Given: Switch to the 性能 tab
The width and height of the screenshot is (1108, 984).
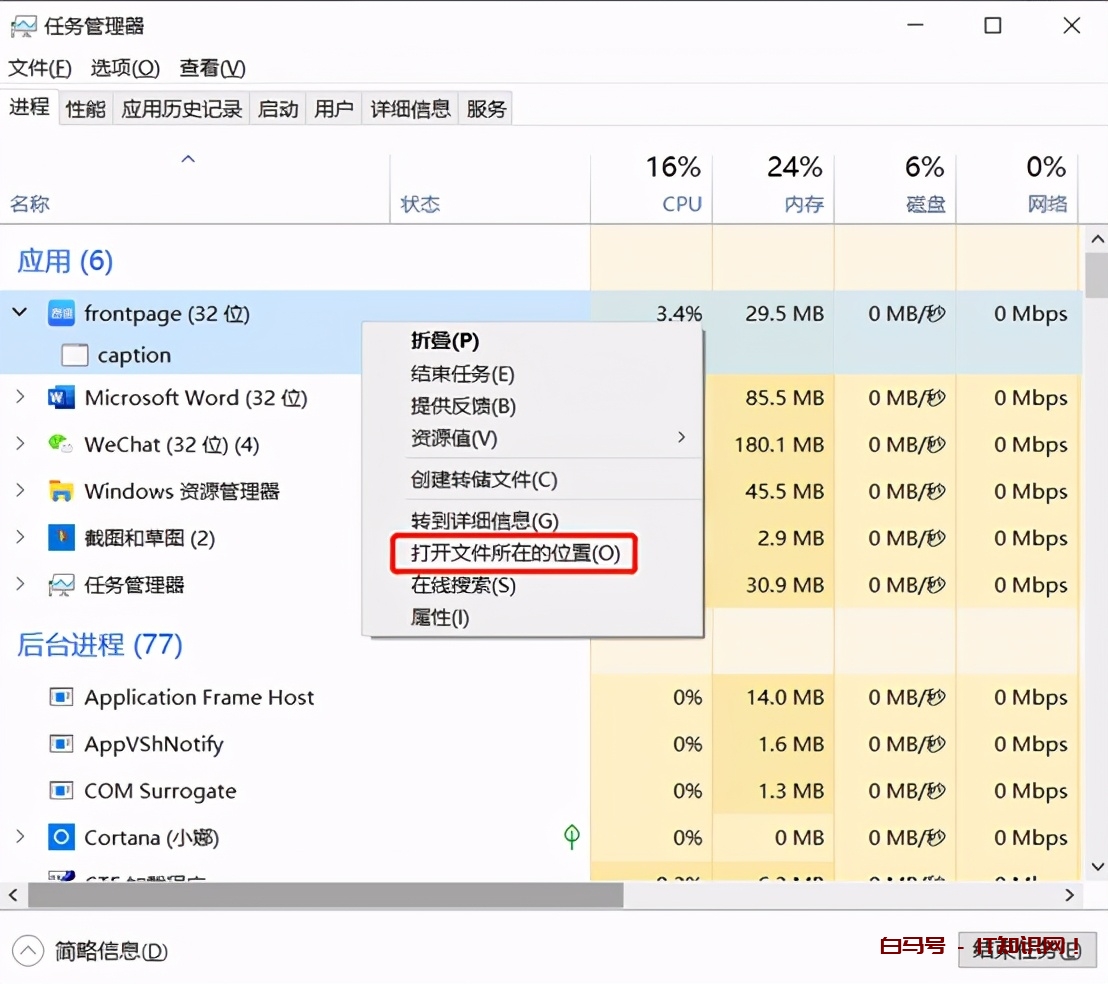Looking at the screenshot, I should pyautogui.click(x=85, y=108).
